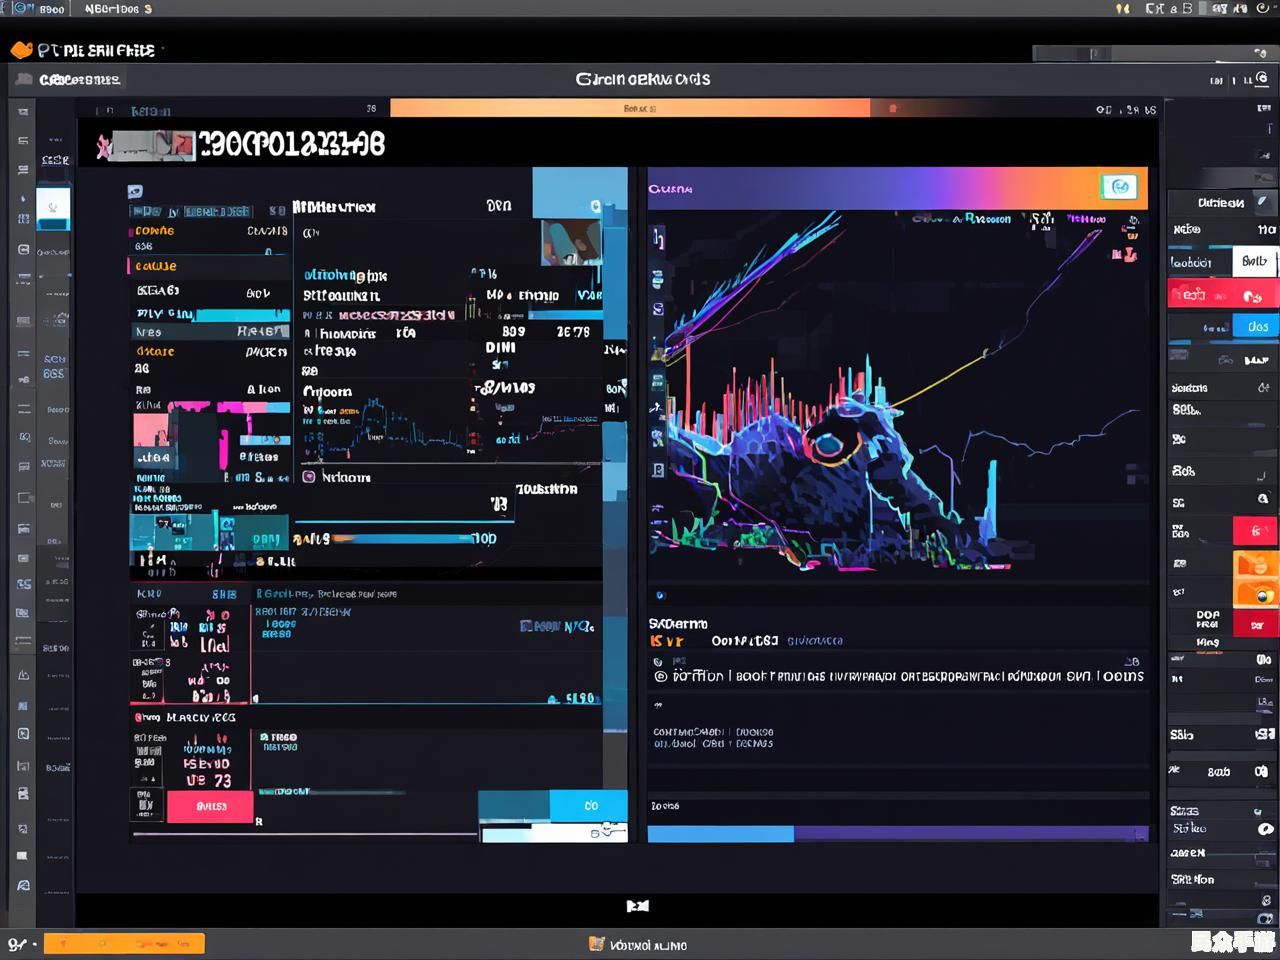
Task: Click the topmost icon in the chart's left toolbar
Action: coord(658,238)
